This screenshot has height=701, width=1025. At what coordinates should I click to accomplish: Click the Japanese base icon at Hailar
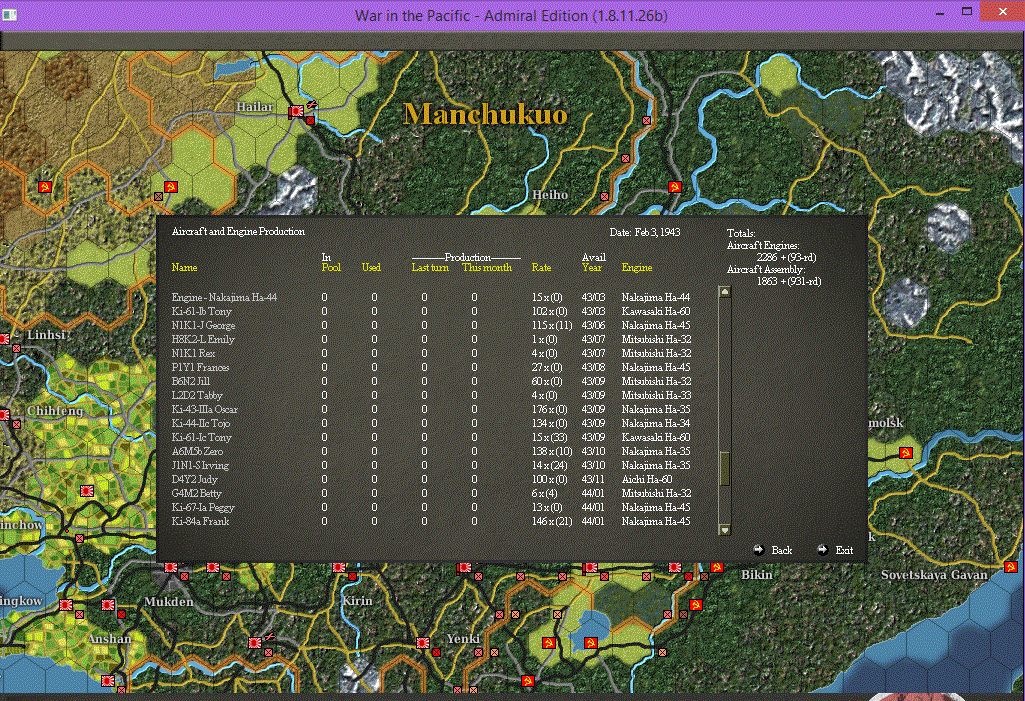(x=296, y=112)
